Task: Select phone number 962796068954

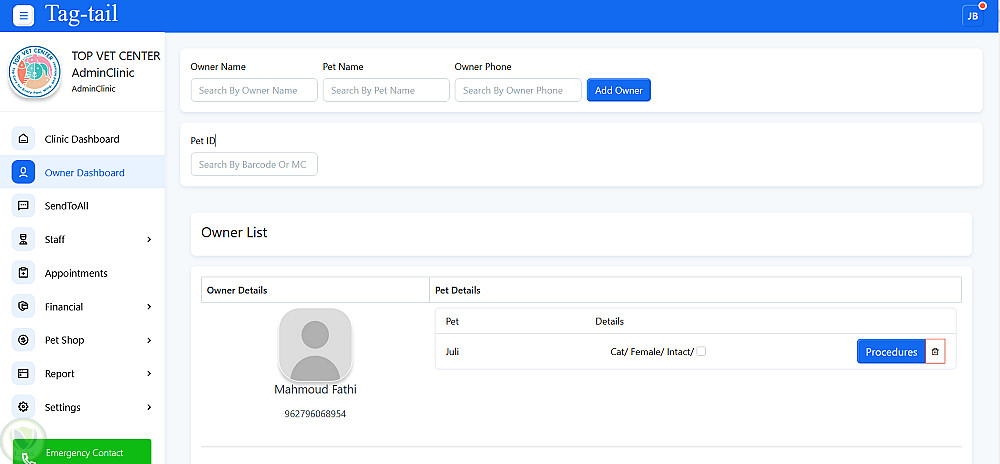Action: (315, 414)
